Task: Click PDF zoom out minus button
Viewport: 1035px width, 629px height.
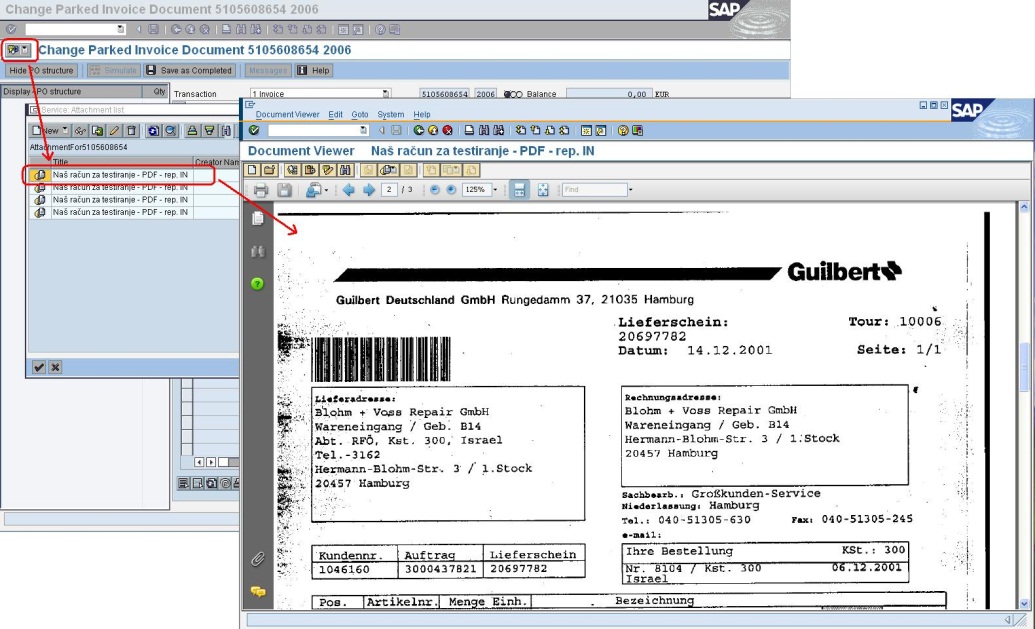Action: [x=435, y=190]
